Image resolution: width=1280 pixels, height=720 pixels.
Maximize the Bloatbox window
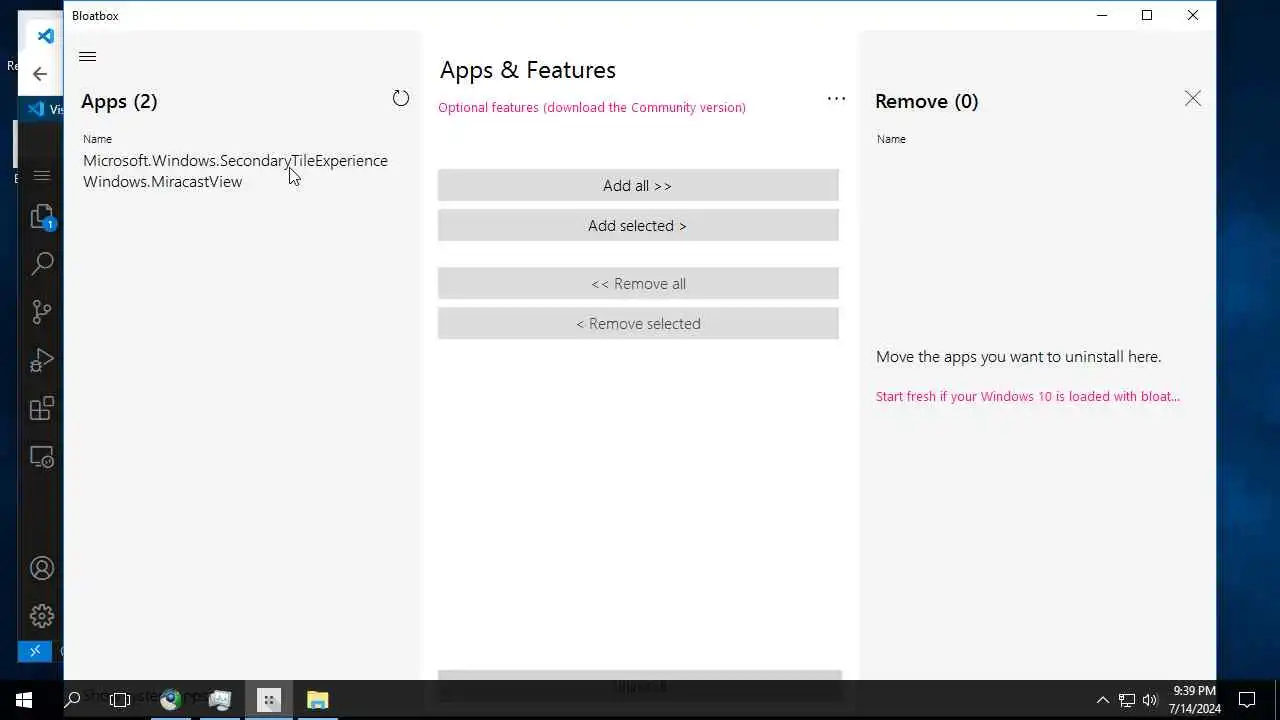click(1147, 15)
